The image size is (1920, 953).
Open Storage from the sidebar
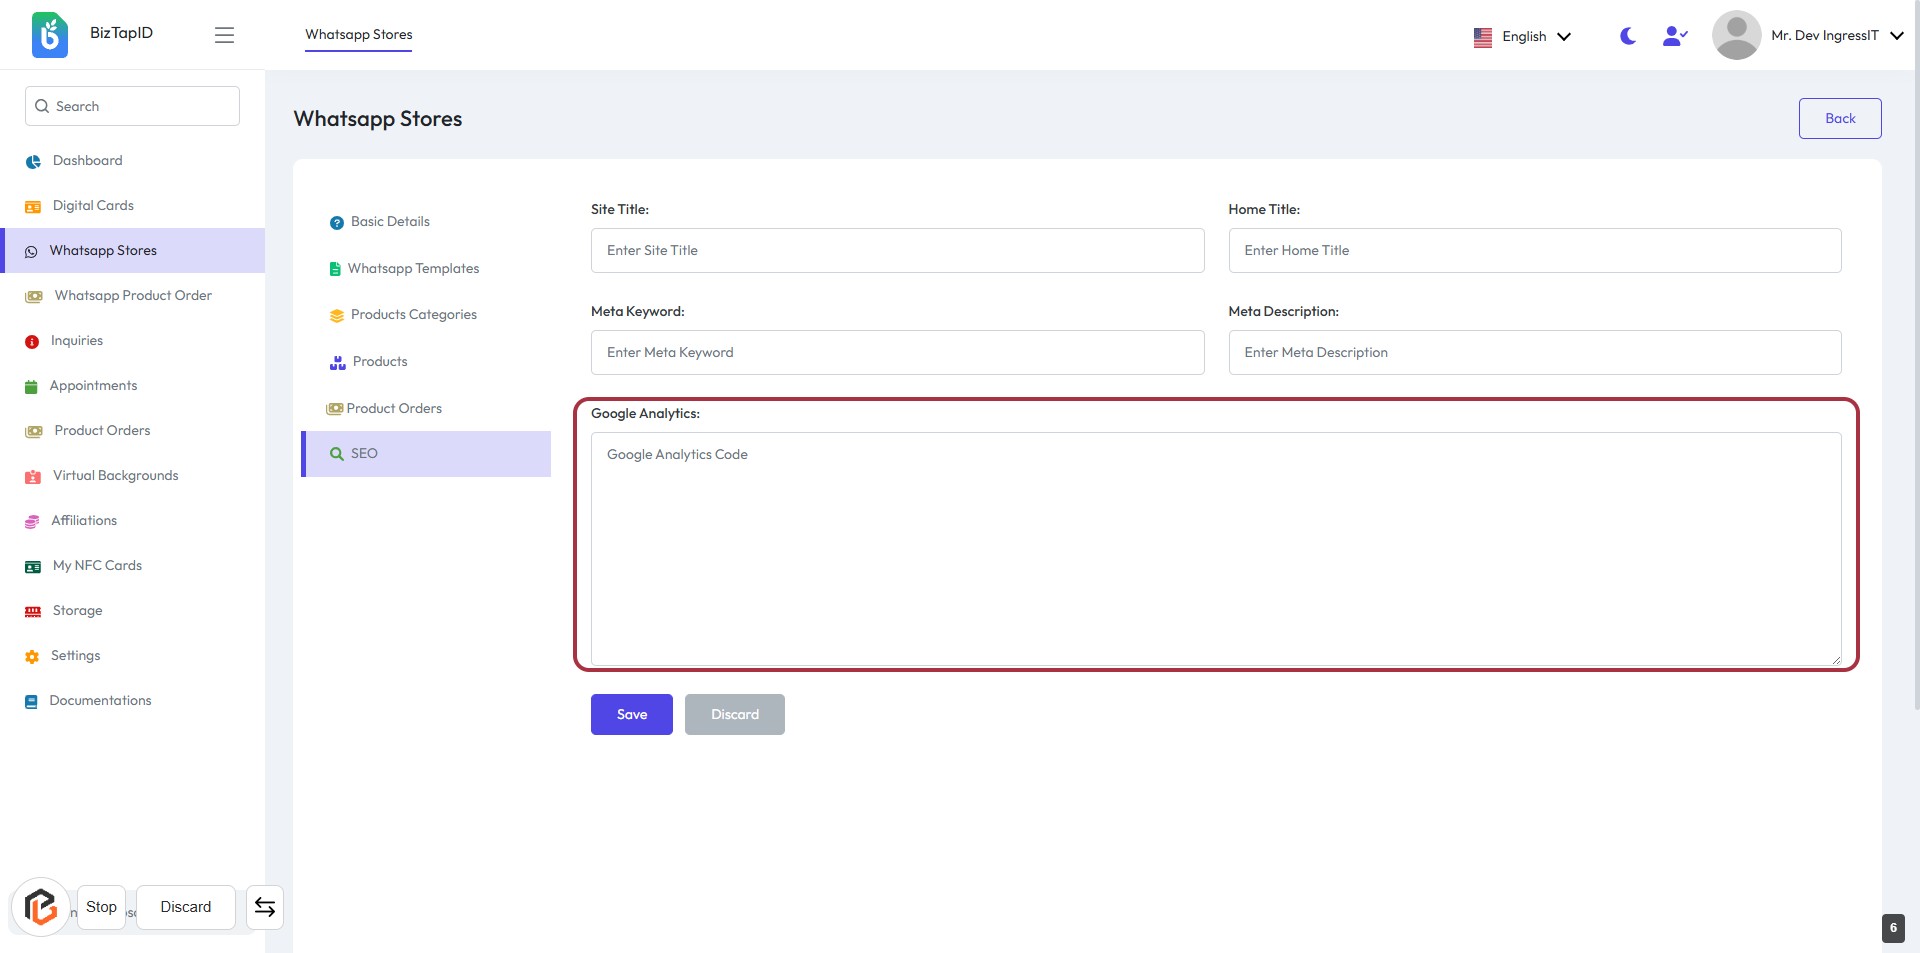point(77,610)
